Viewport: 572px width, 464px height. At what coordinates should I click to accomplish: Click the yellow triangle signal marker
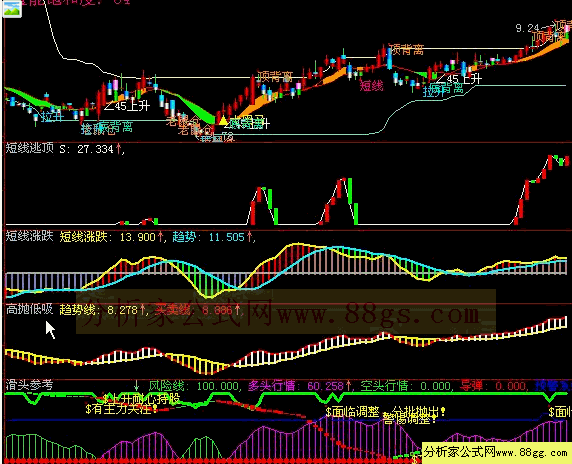(223, 120)
